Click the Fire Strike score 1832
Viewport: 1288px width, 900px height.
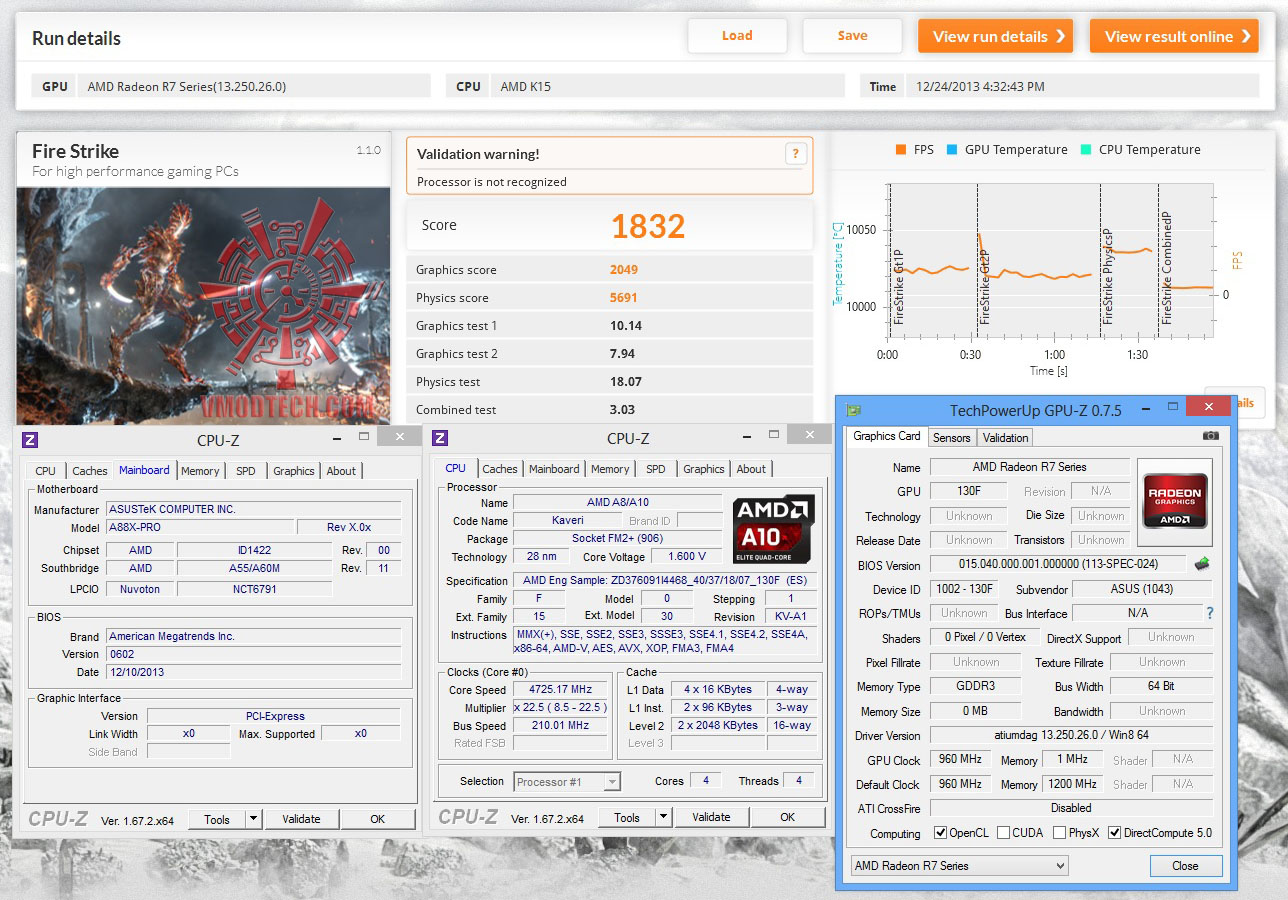648,226
